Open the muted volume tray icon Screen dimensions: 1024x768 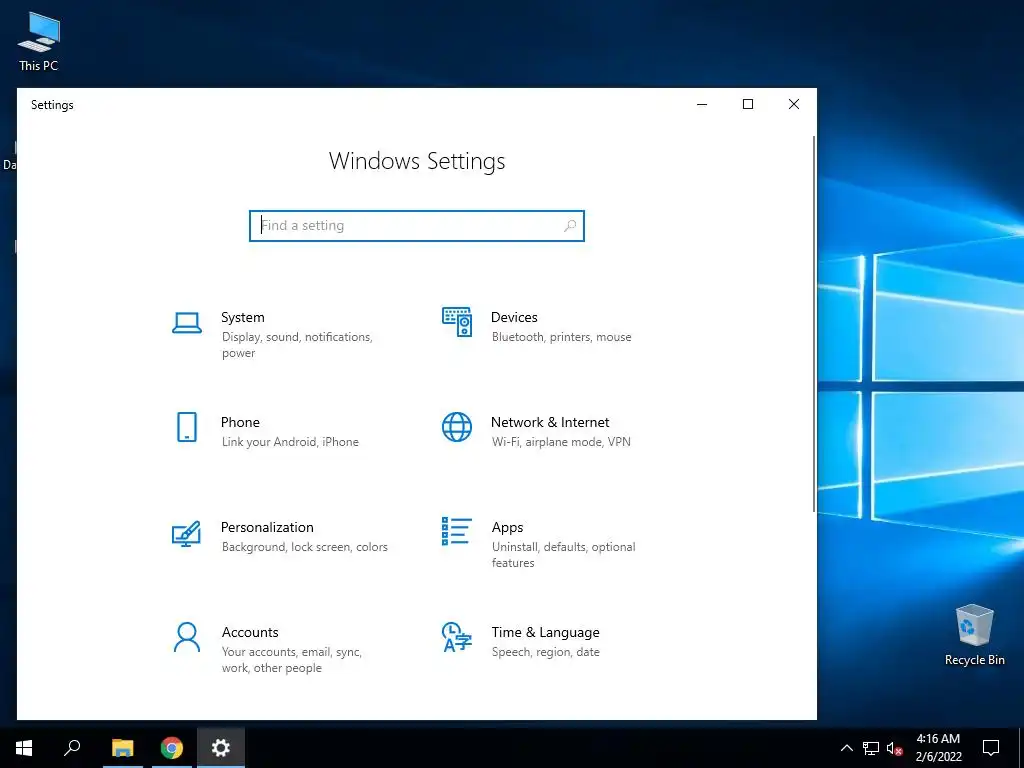(894, 748)
